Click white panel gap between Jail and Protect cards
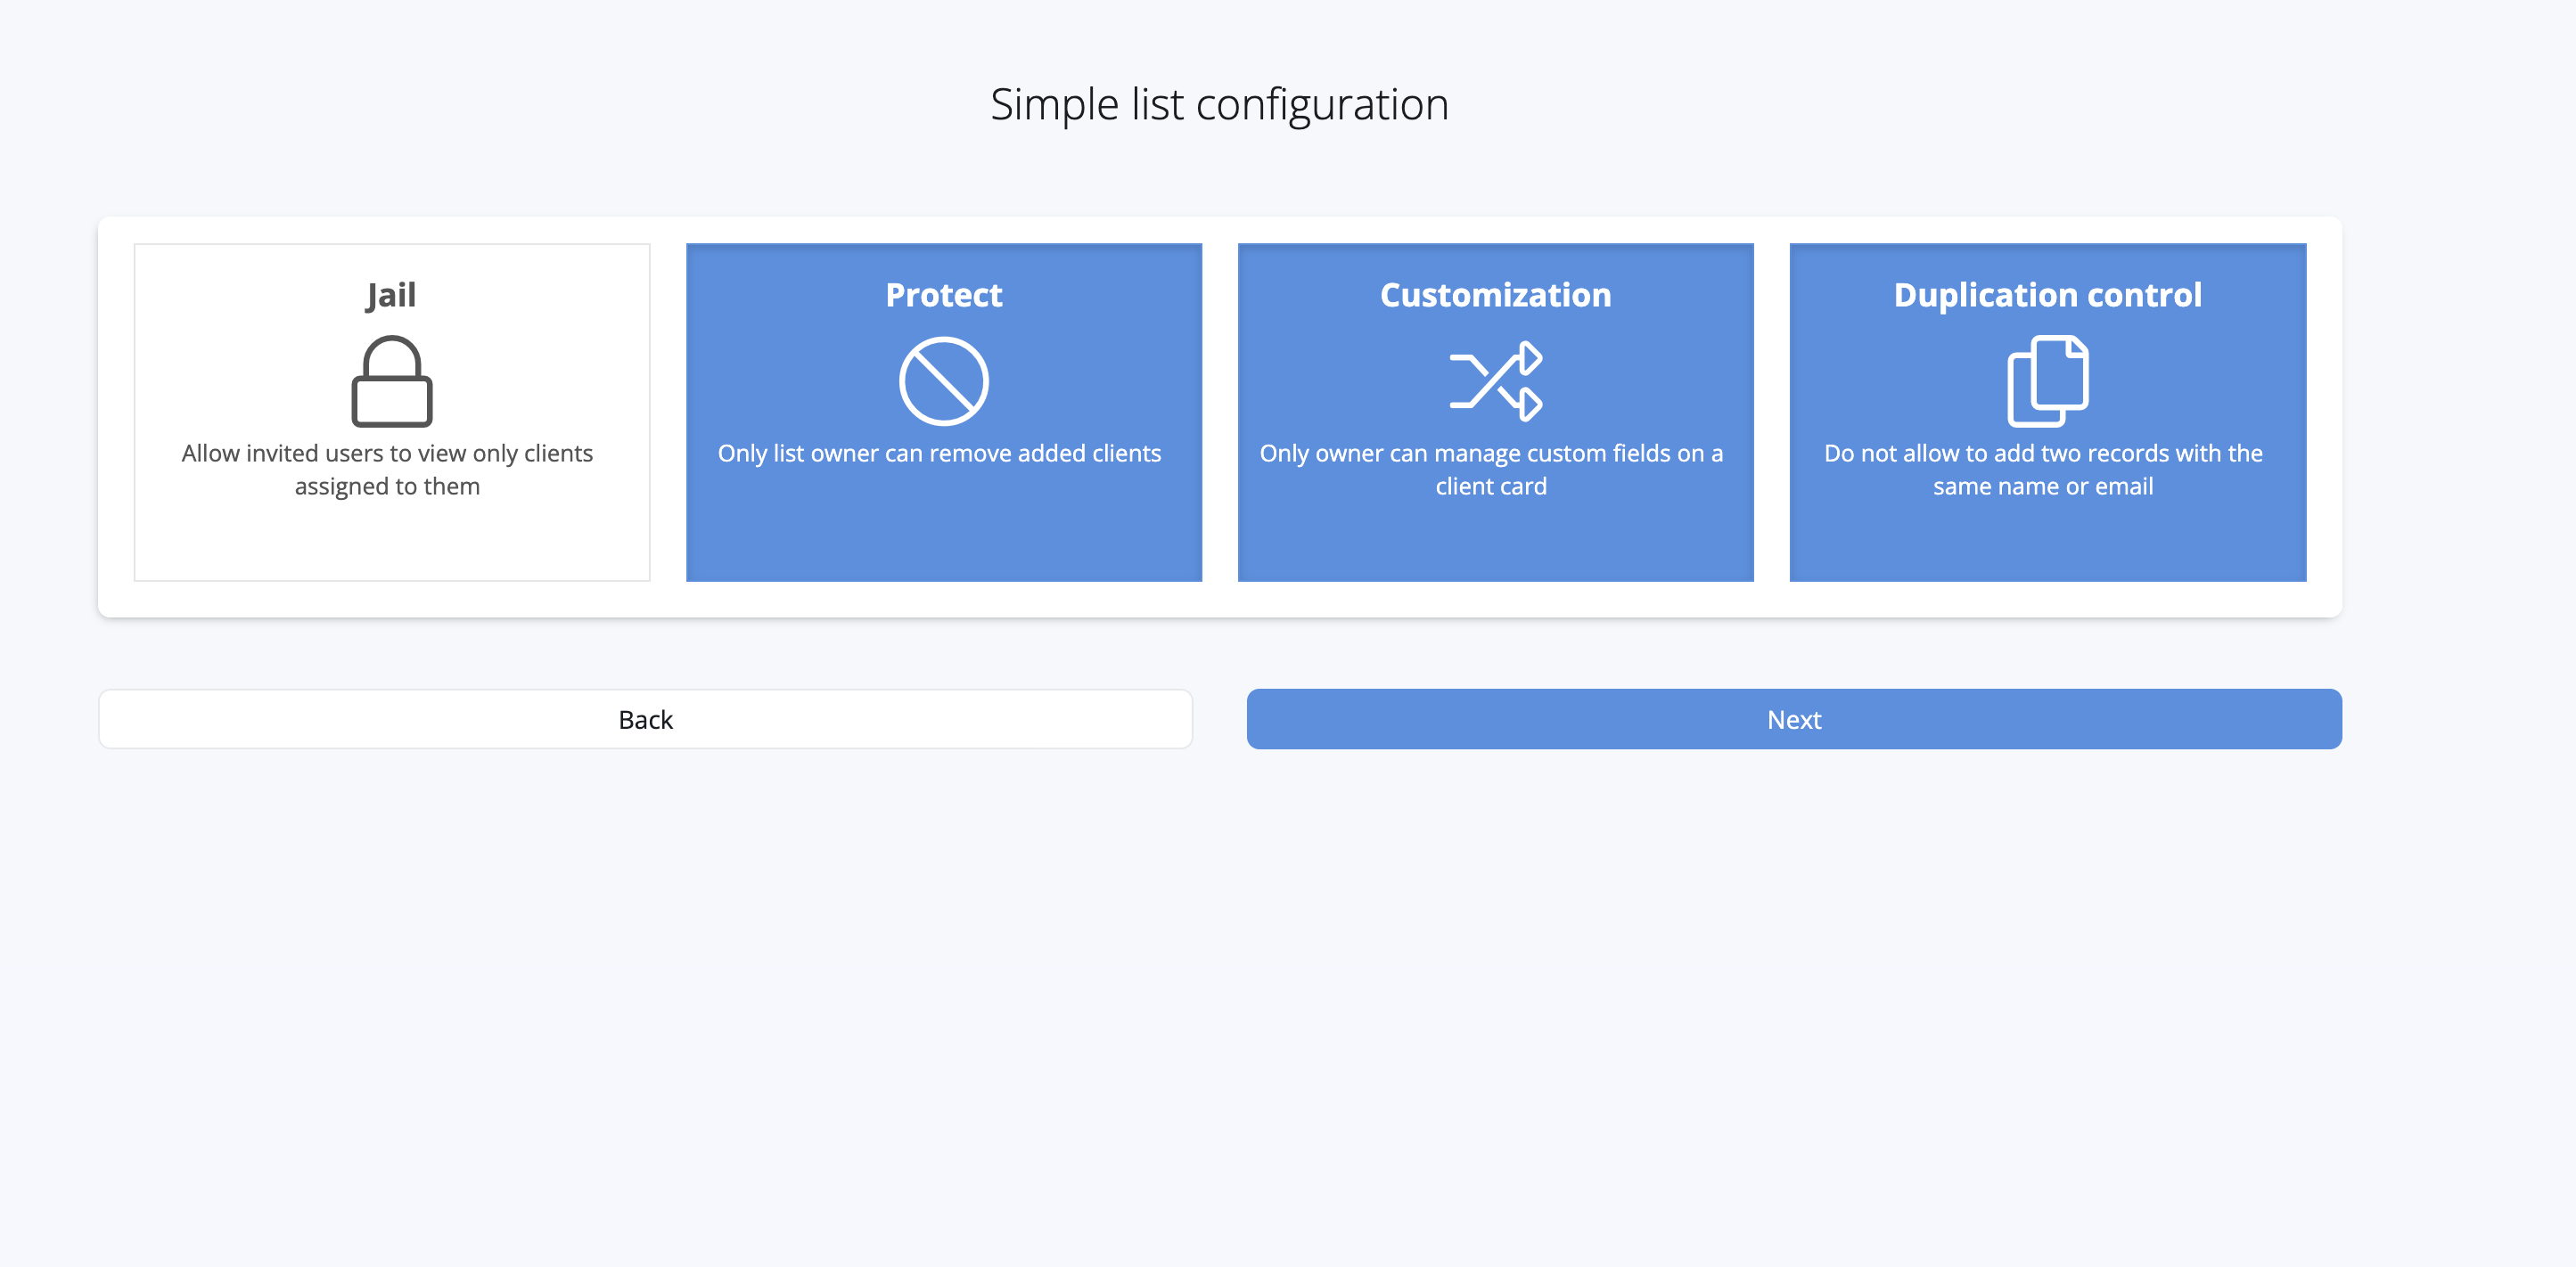The height and width of the screenshot is (1267, 2576). (668, 412)
